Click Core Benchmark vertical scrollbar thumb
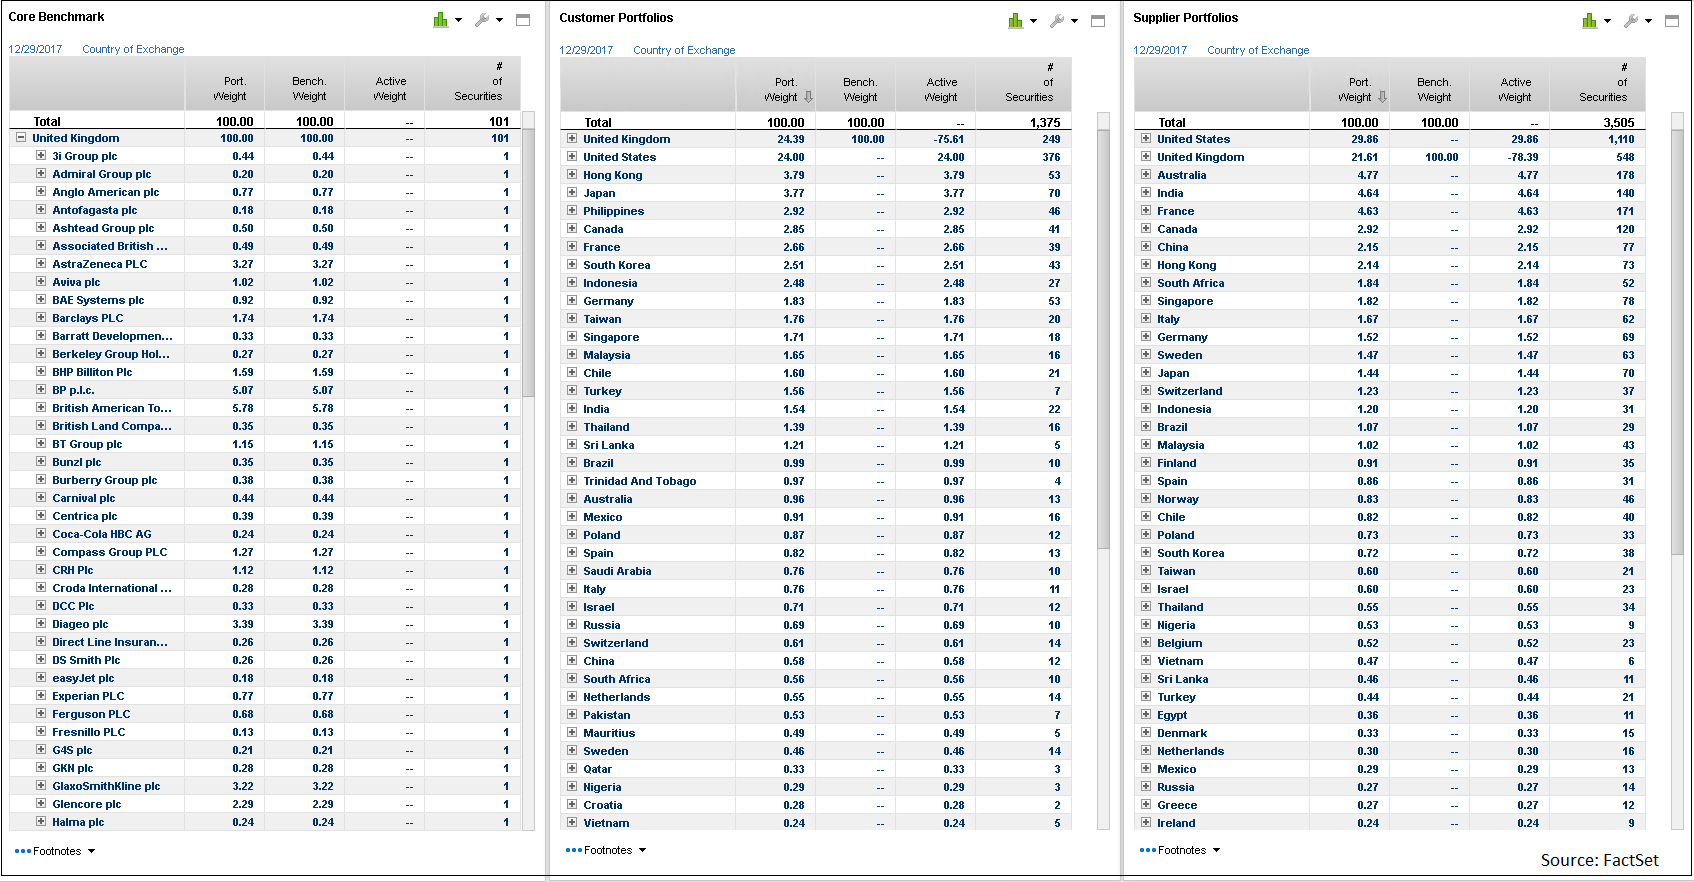Image resolution: width=1694 pixels, height=882 pixels. click(528, 262)
